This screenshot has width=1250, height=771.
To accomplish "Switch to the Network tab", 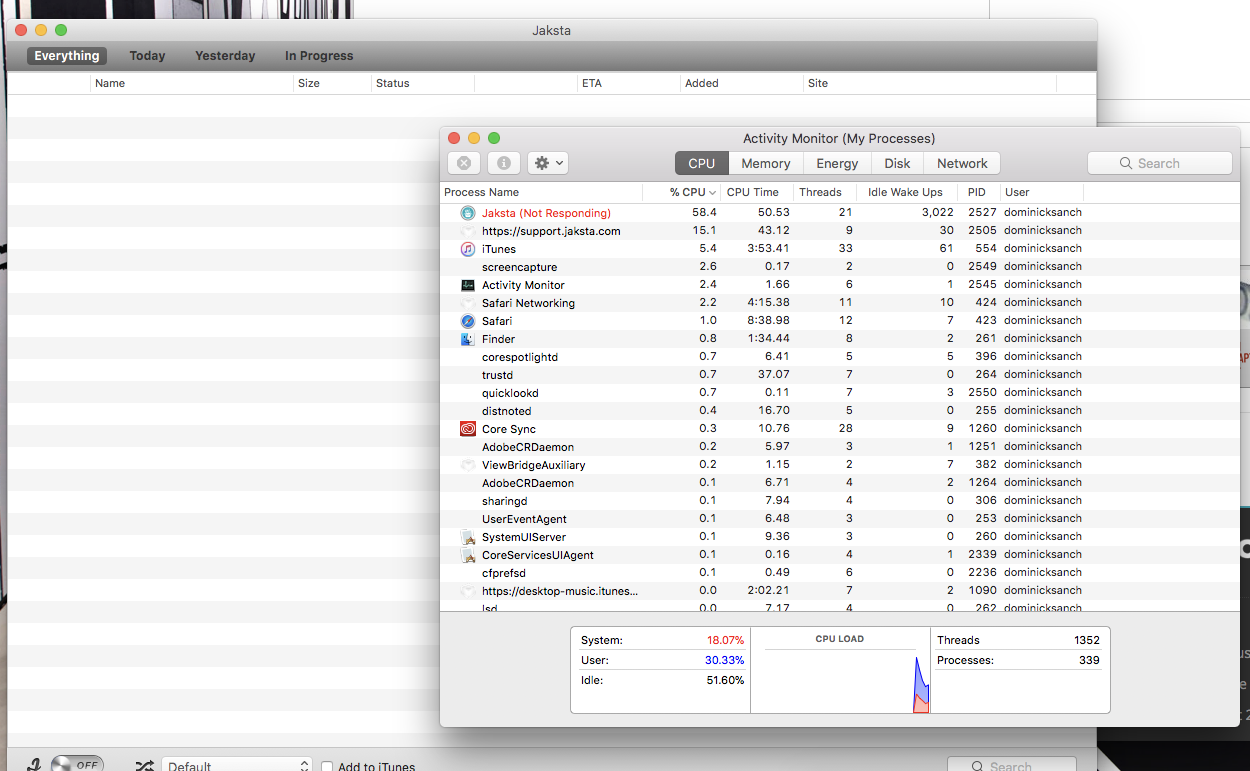I will click(x=962, y=163).
